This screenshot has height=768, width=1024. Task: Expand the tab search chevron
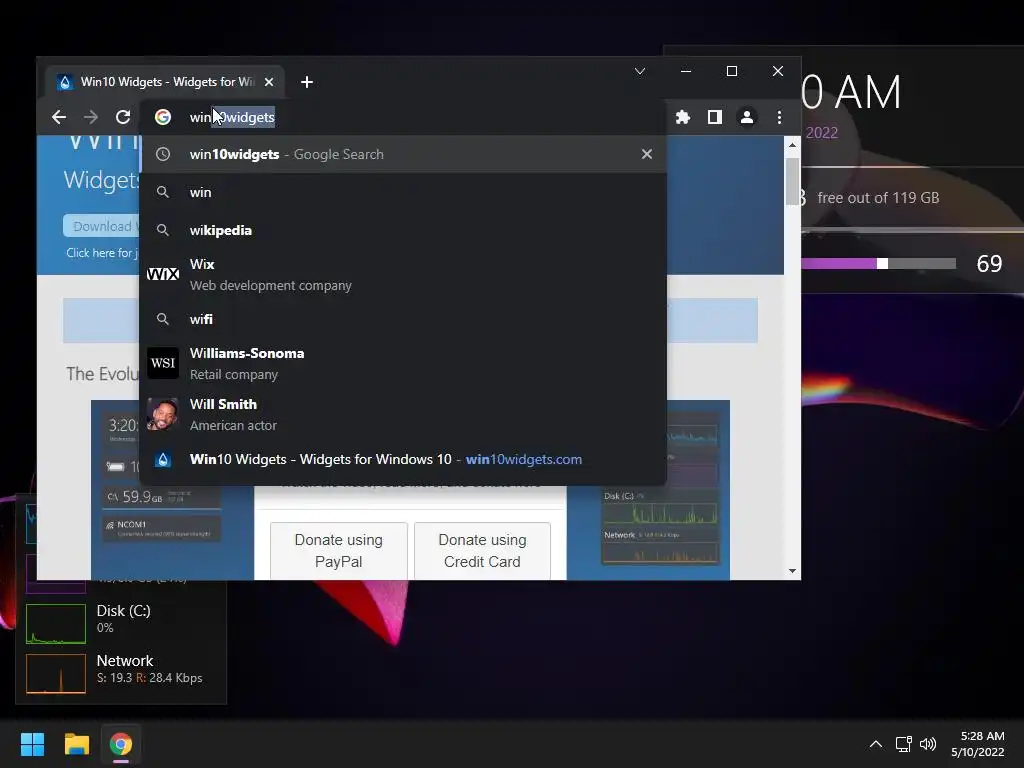[640, 71]
